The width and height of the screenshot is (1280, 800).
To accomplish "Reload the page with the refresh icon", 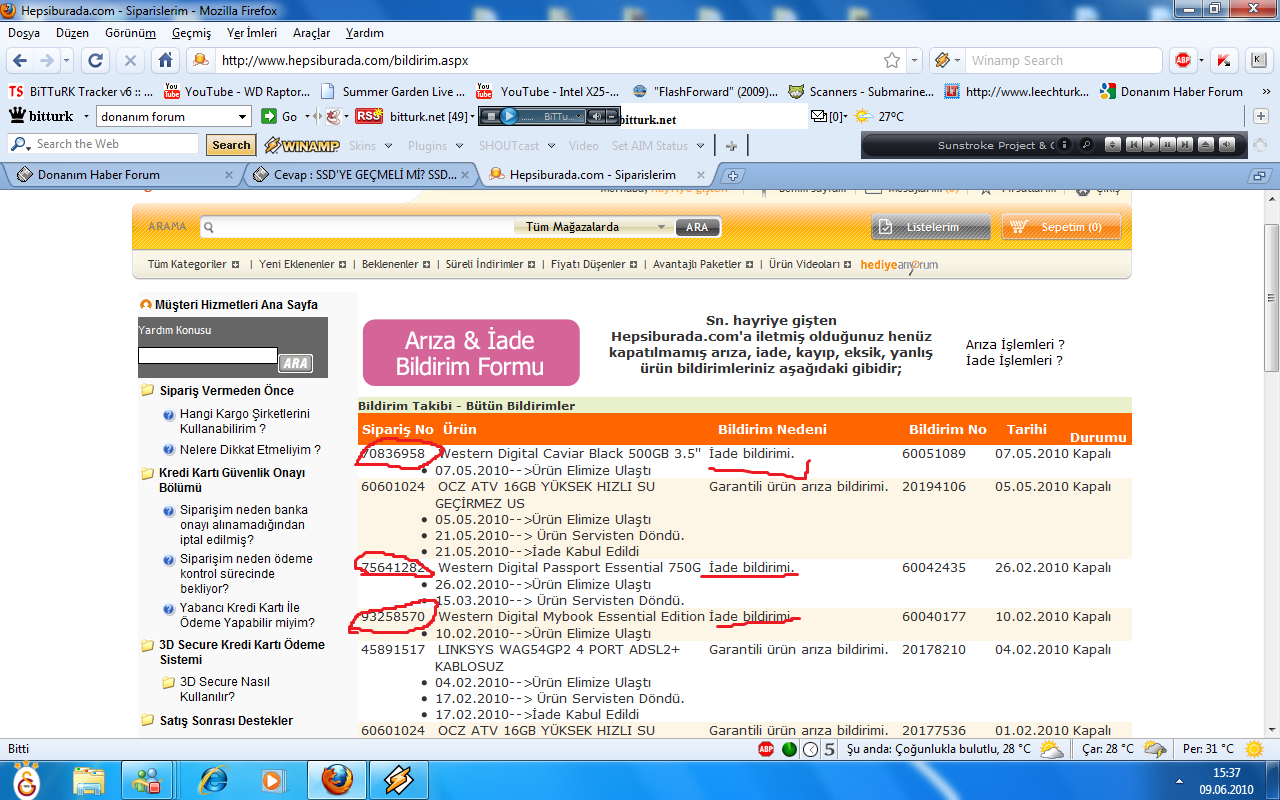I will click(96, 60).
